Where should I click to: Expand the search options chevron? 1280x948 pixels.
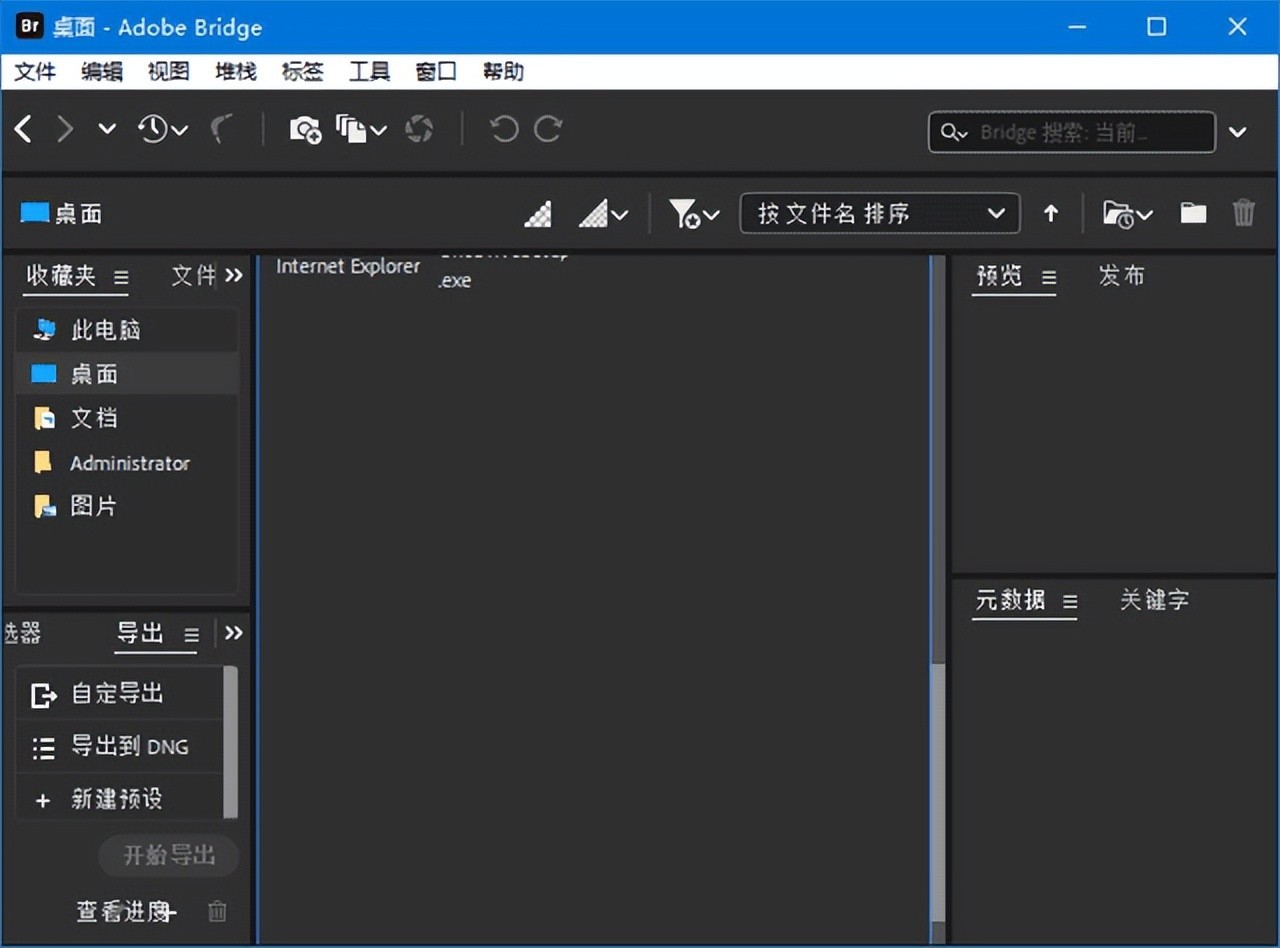click(1238, 132)
